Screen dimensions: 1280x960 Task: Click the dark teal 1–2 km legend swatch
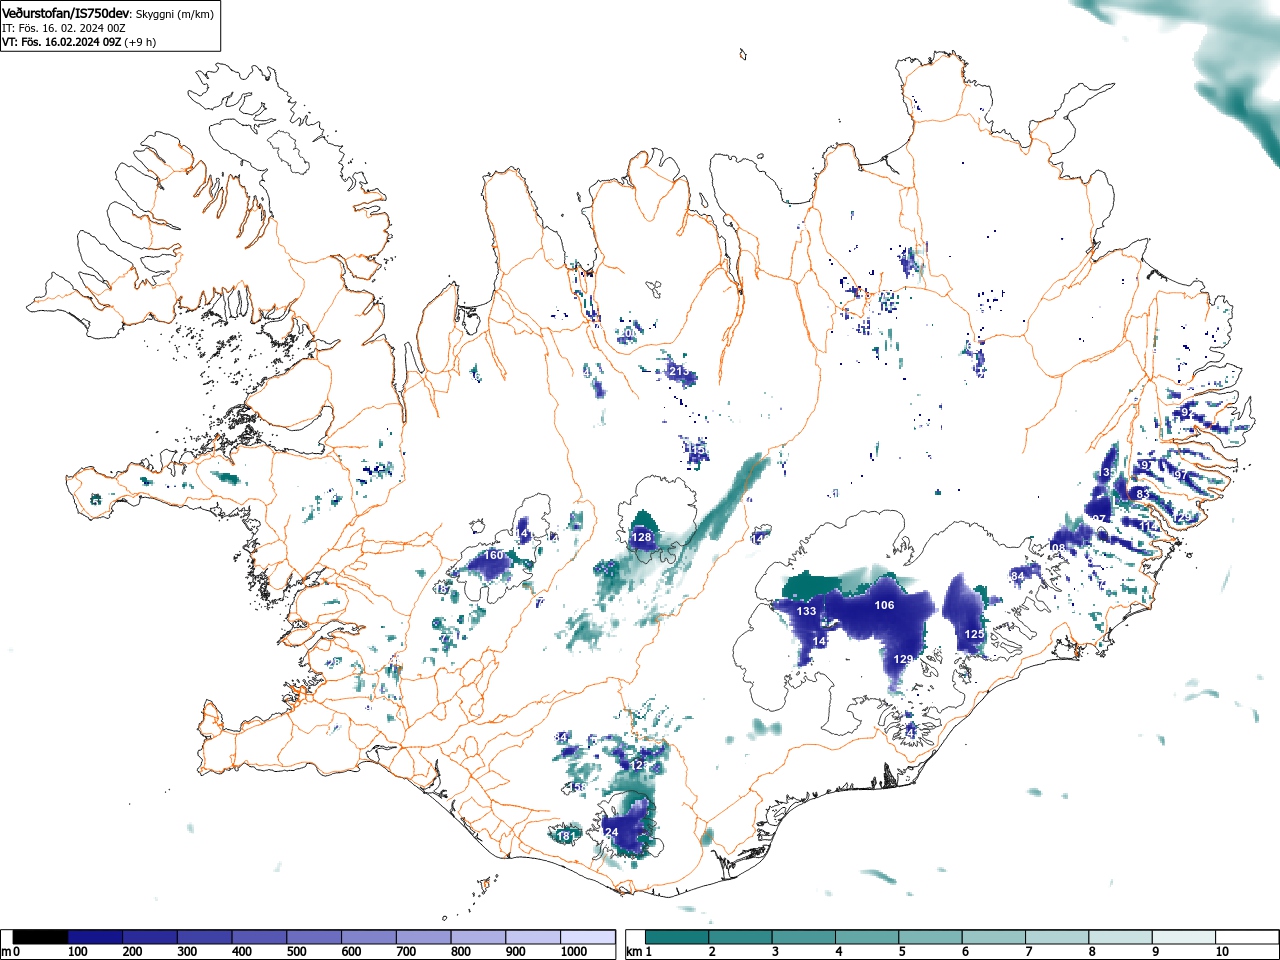tap(677, 937)
